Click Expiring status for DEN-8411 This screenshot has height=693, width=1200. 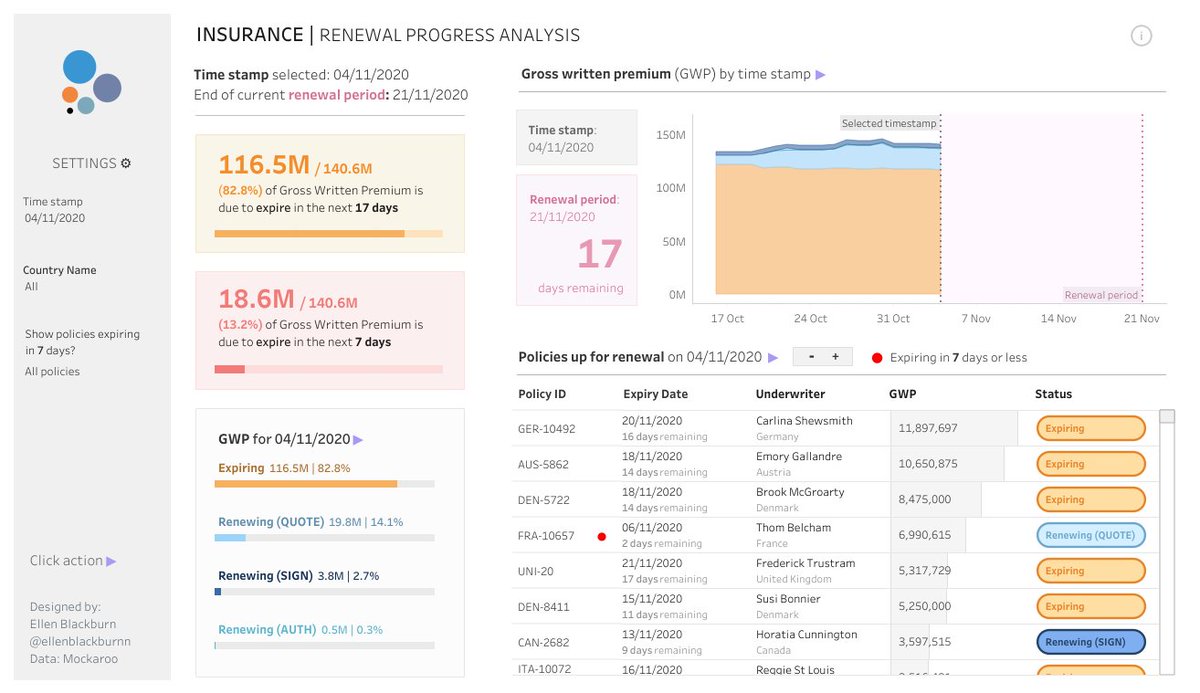click(x=1091, y=607)
